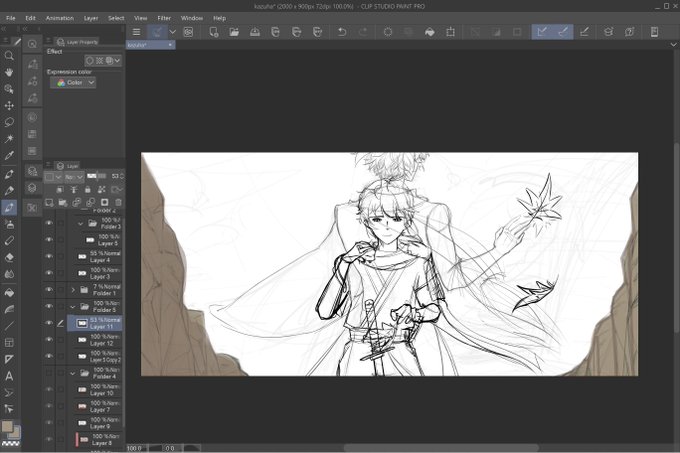Open the Expression color dropdown

pos(73,82)
